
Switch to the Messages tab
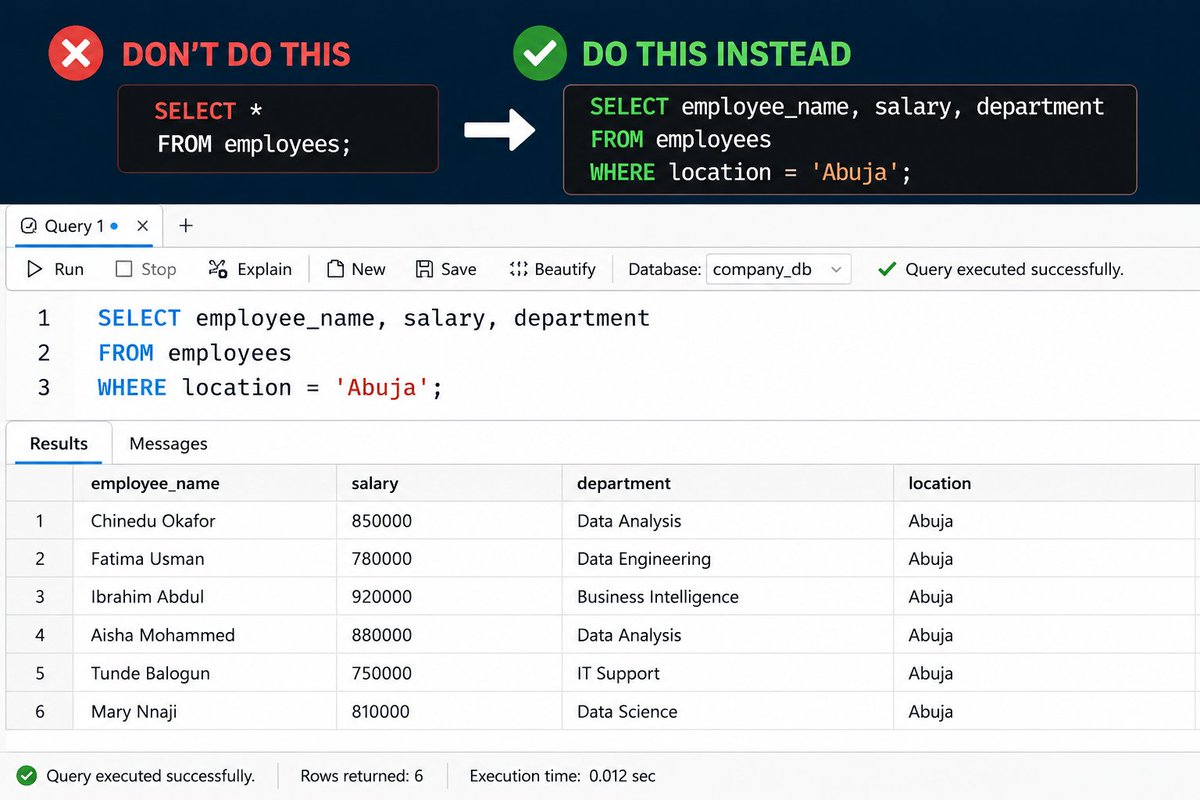pos(168,443)
